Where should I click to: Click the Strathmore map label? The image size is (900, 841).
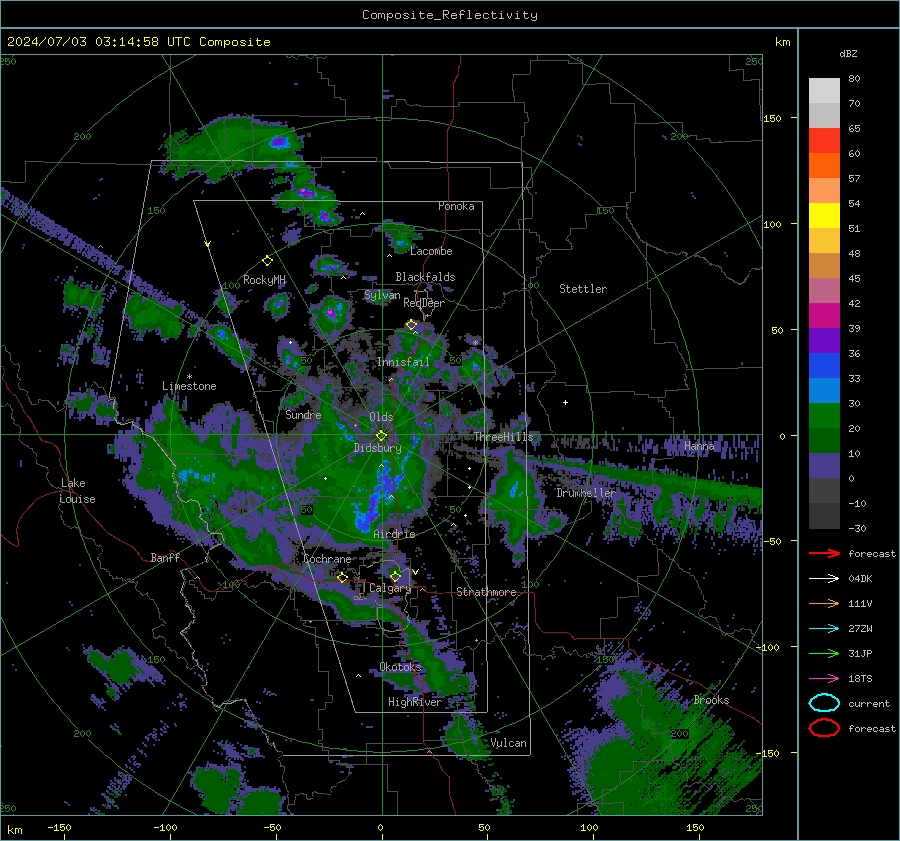(486, 592)
